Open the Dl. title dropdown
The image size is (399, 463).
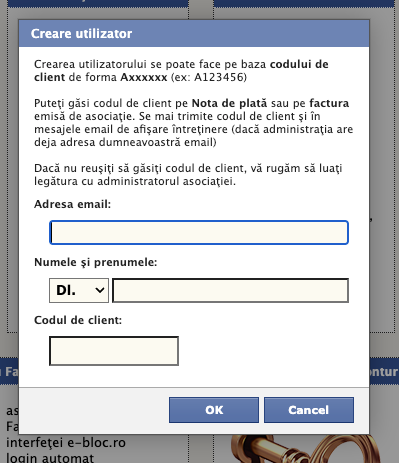coord(79,291)
